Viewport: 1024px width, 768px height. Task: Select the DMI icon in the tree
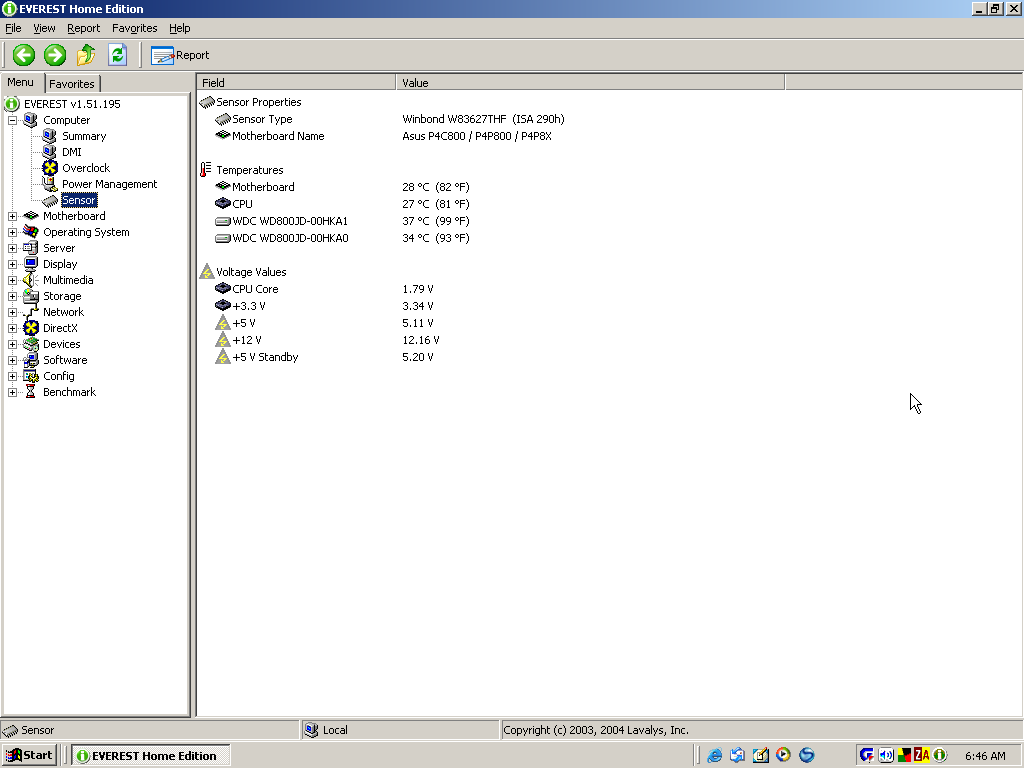tap(50, 152)
